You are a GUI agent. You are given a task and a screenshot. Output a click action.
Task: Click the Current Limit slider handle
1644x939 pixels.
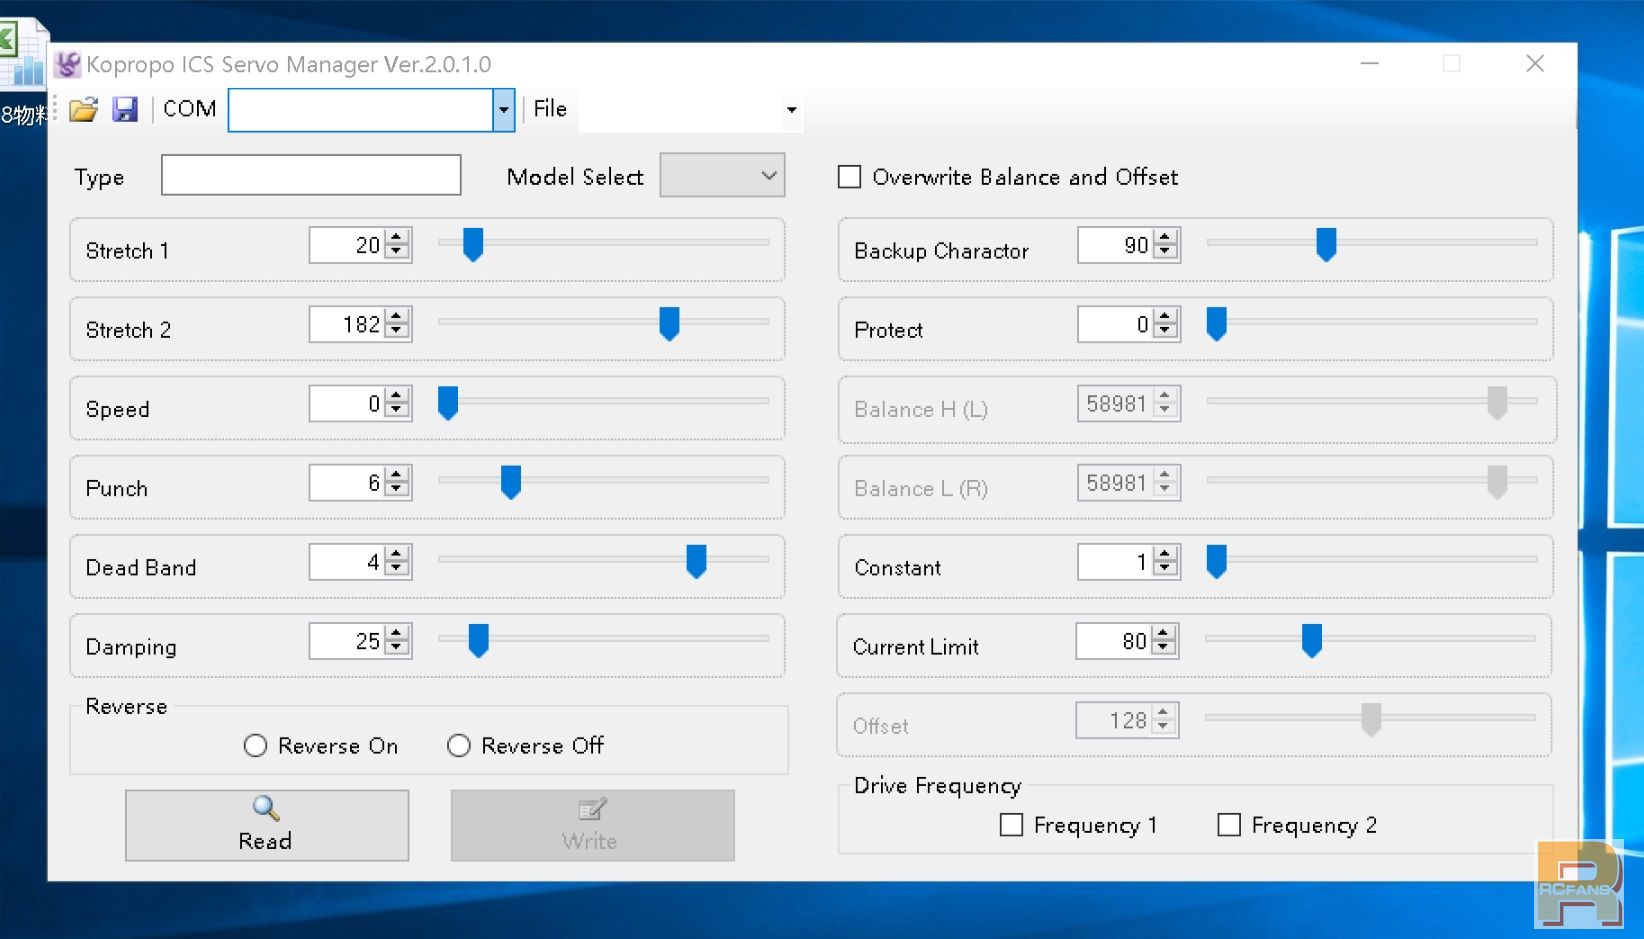tap(1312, 640)
